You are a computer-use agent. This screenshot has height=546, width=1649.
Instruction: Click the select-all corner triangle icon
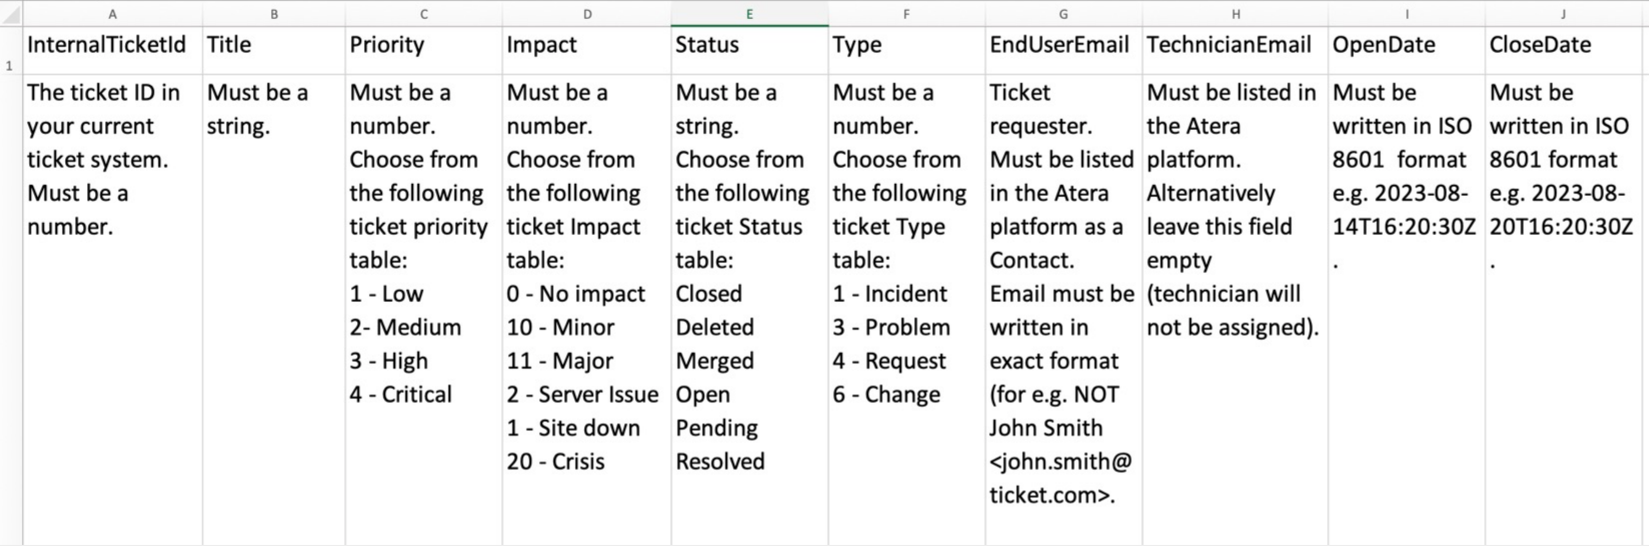click(11, 14)
